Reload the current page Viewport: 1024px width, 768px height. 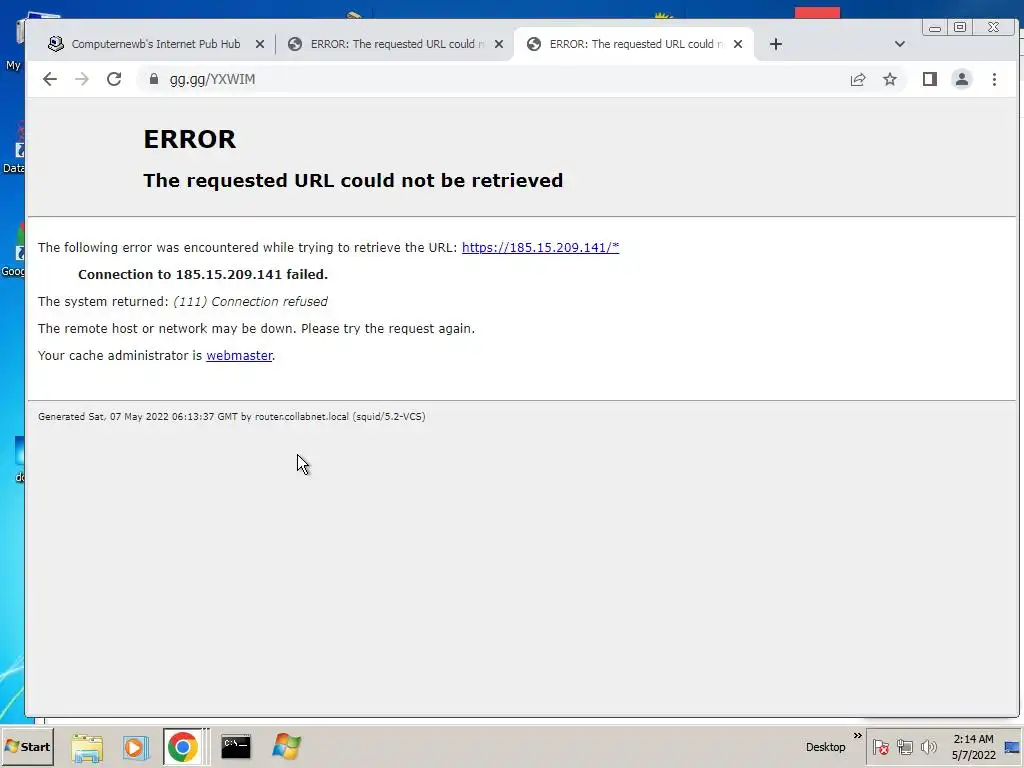tap(114, 79)
